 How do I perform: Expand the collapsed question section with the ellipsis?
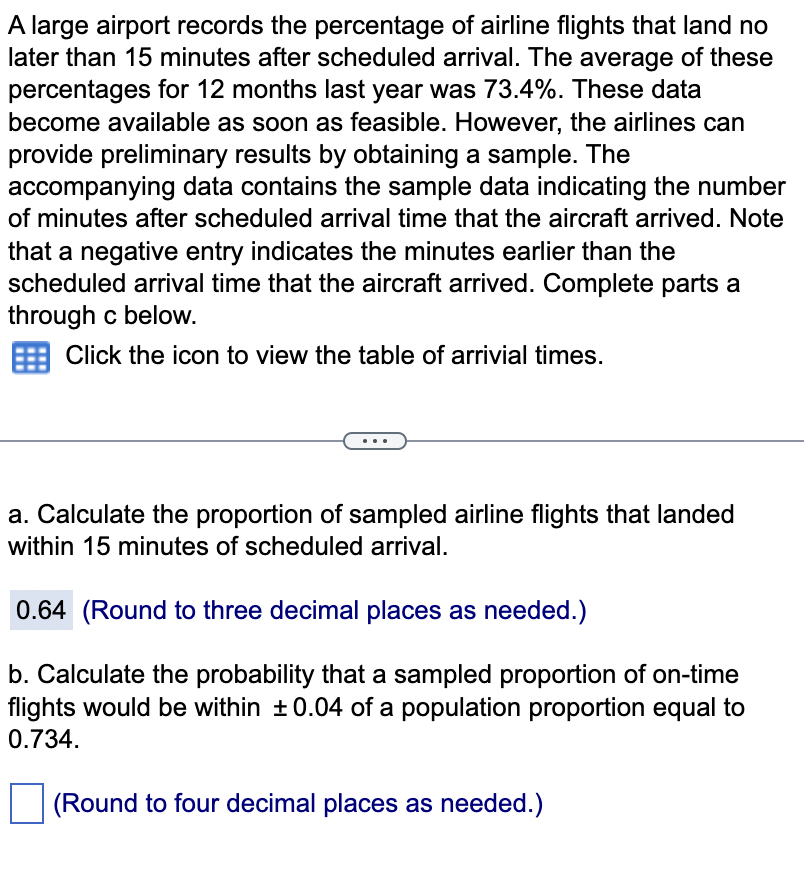pyautogui.click(x=374, y=440)
